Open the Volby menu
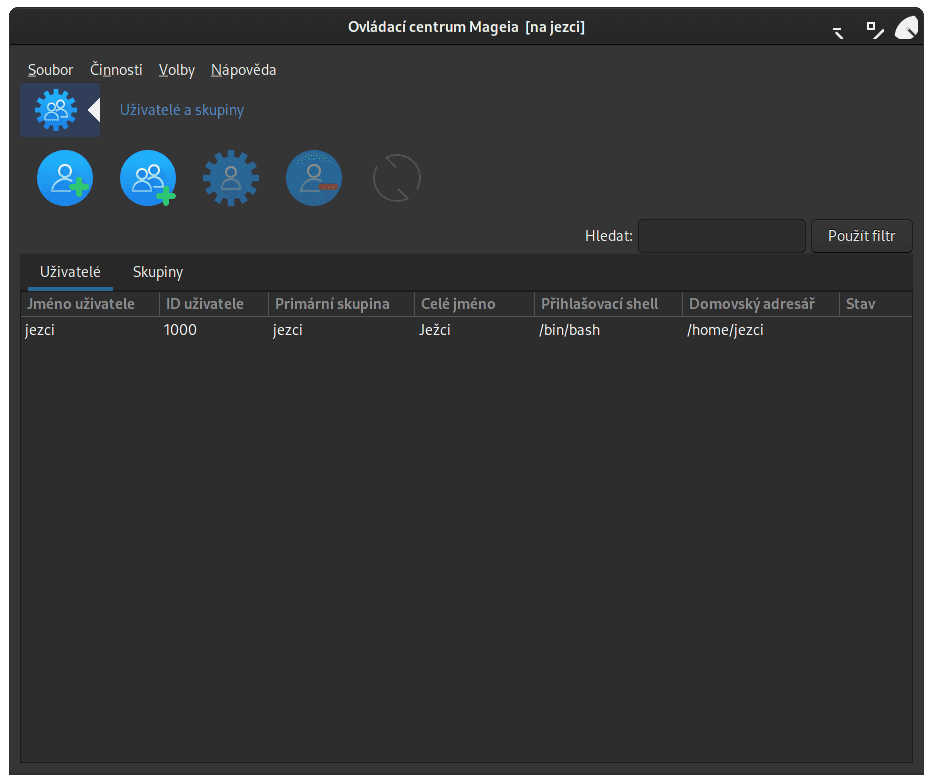 coord(176,70)
